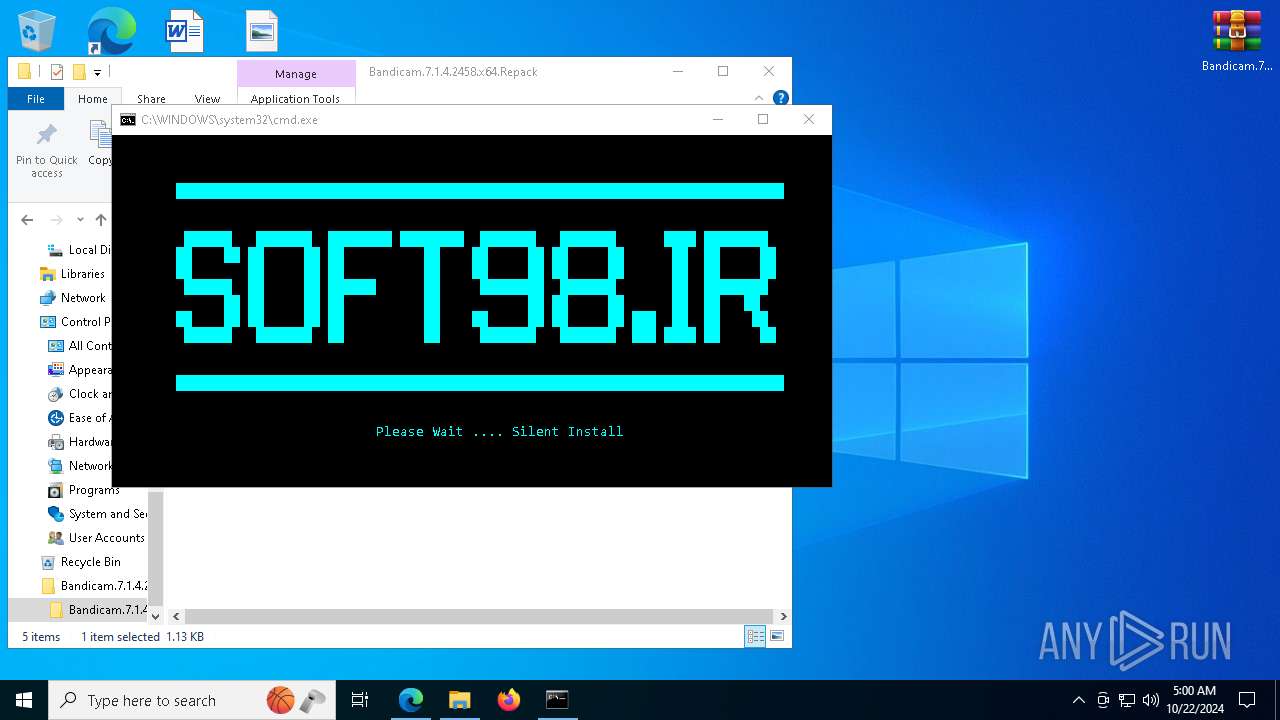Open Appearance and Personalization tree entry
1280x720 pixels.
pos(80,370)
